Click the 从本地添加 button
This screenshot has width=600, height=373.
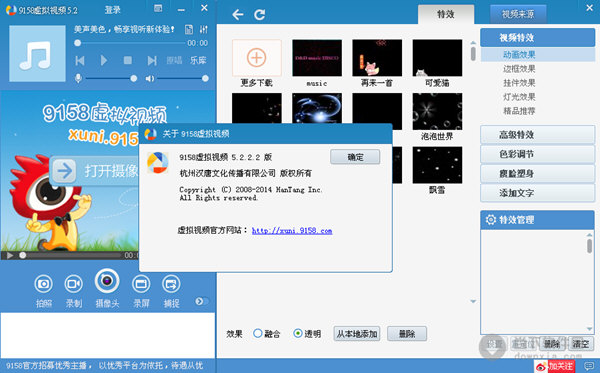pos(357,334)
